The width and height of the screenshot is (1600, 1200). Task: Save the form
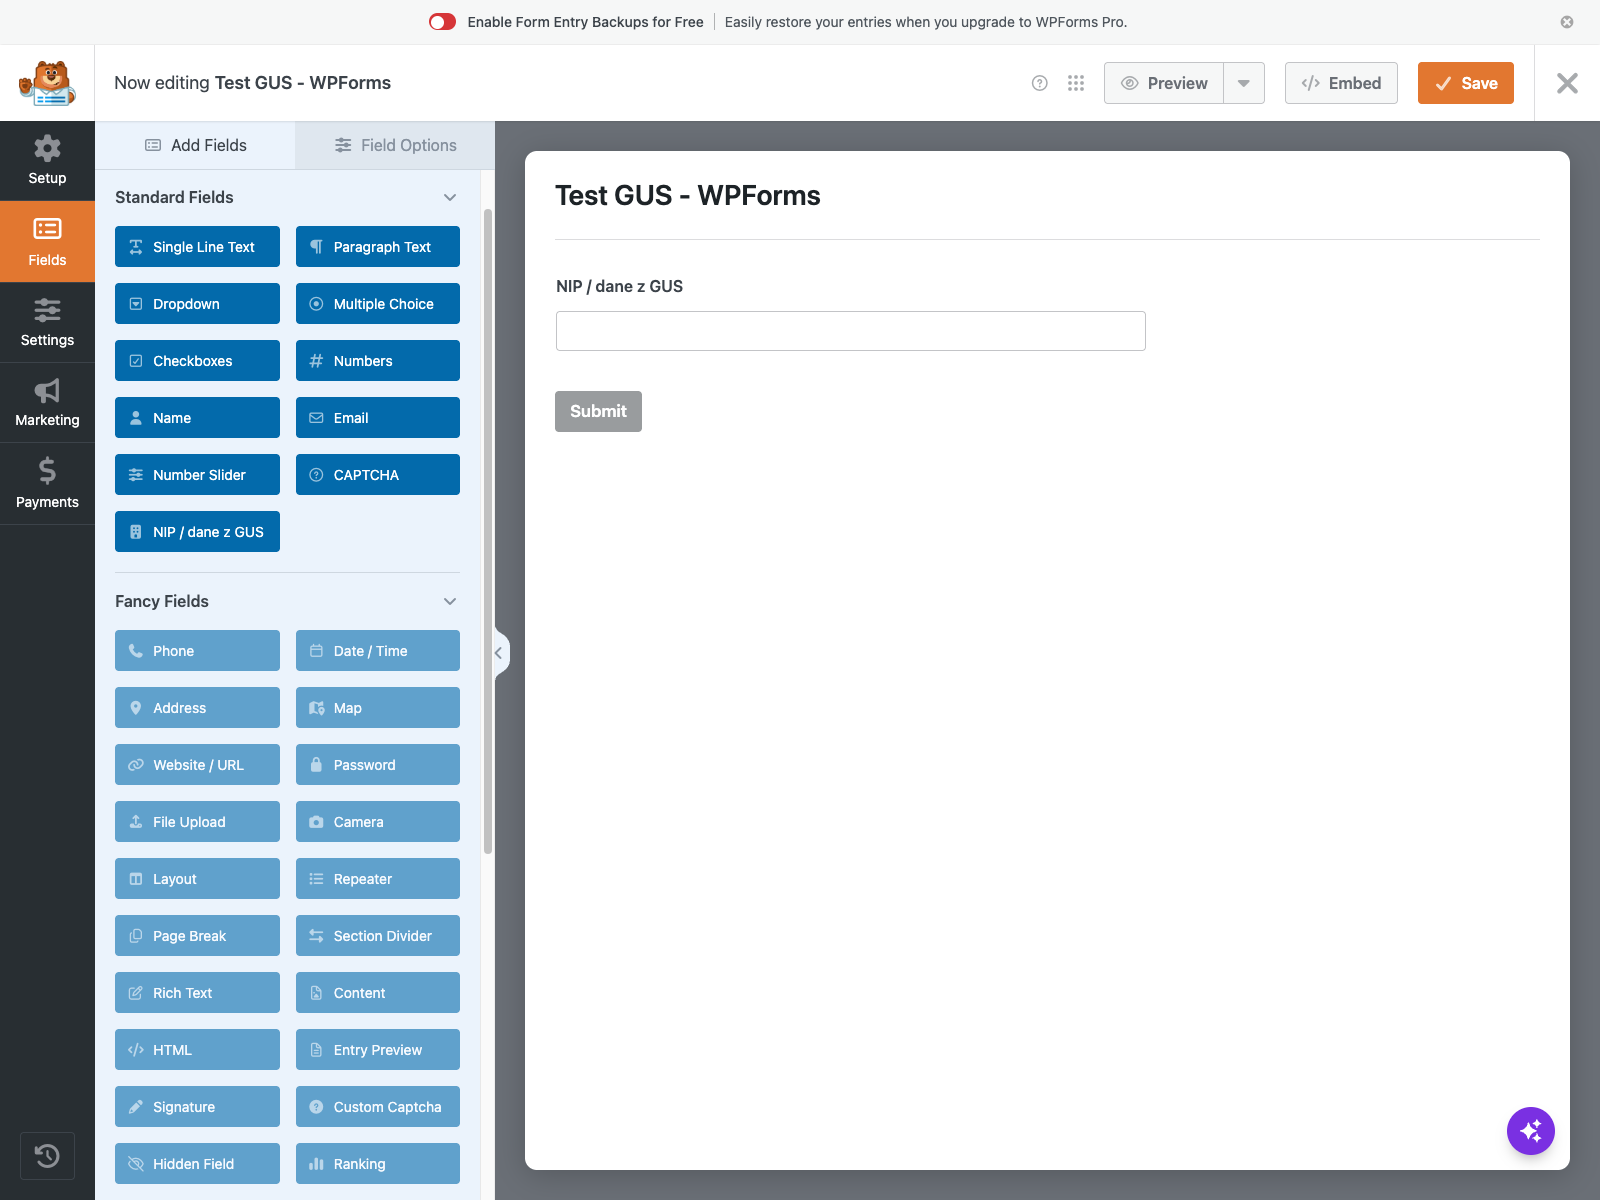[1466, 83]
